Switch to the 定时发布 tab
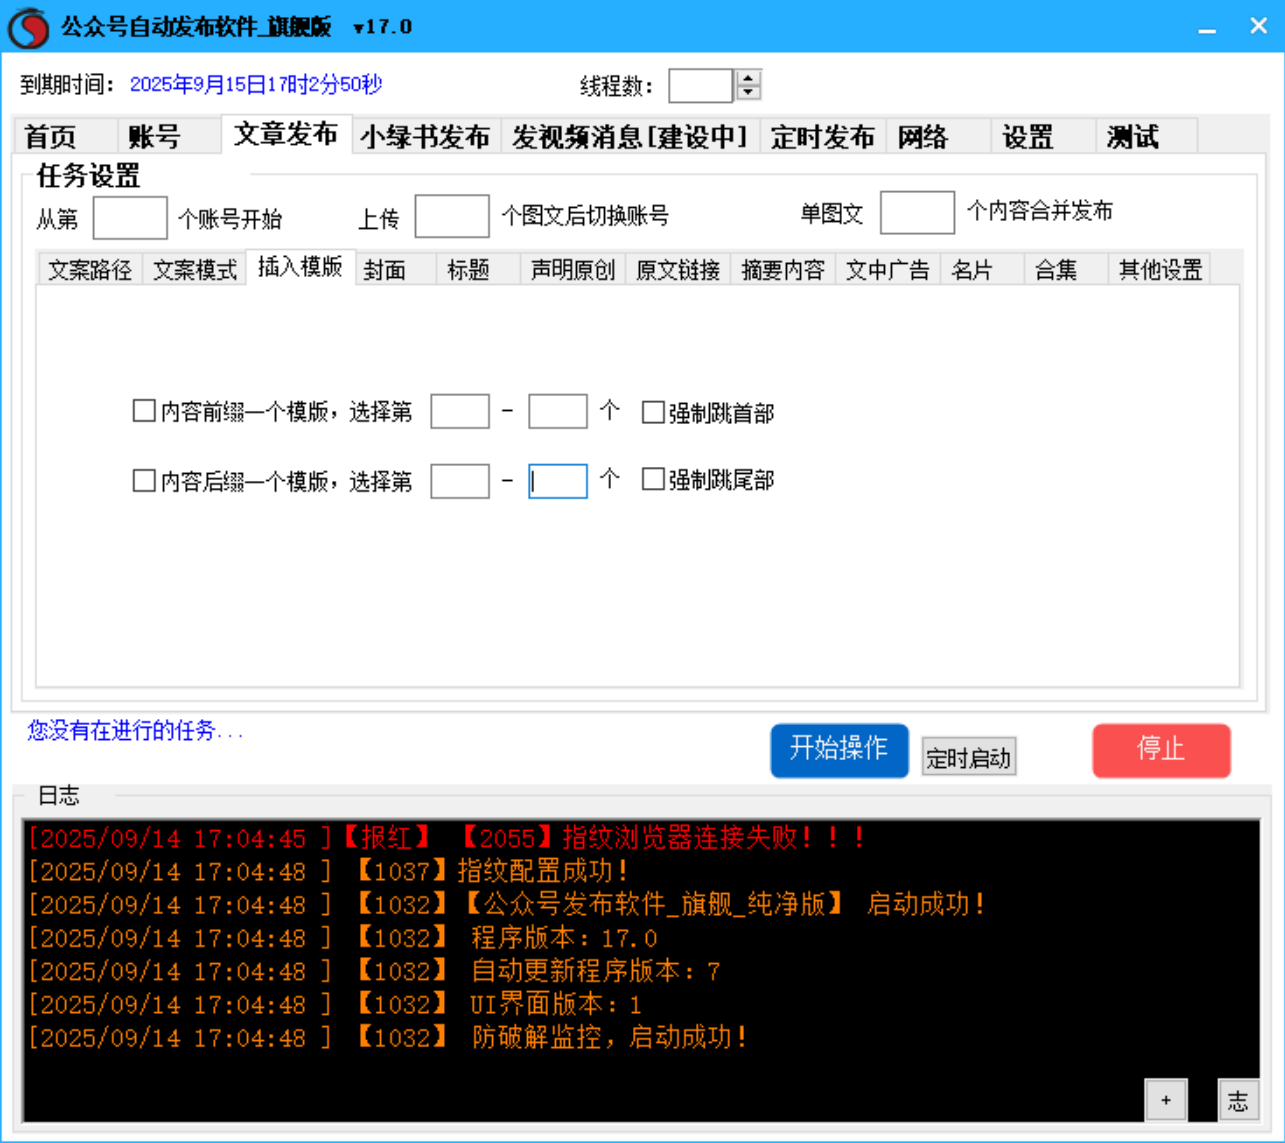 coord(823,137)
